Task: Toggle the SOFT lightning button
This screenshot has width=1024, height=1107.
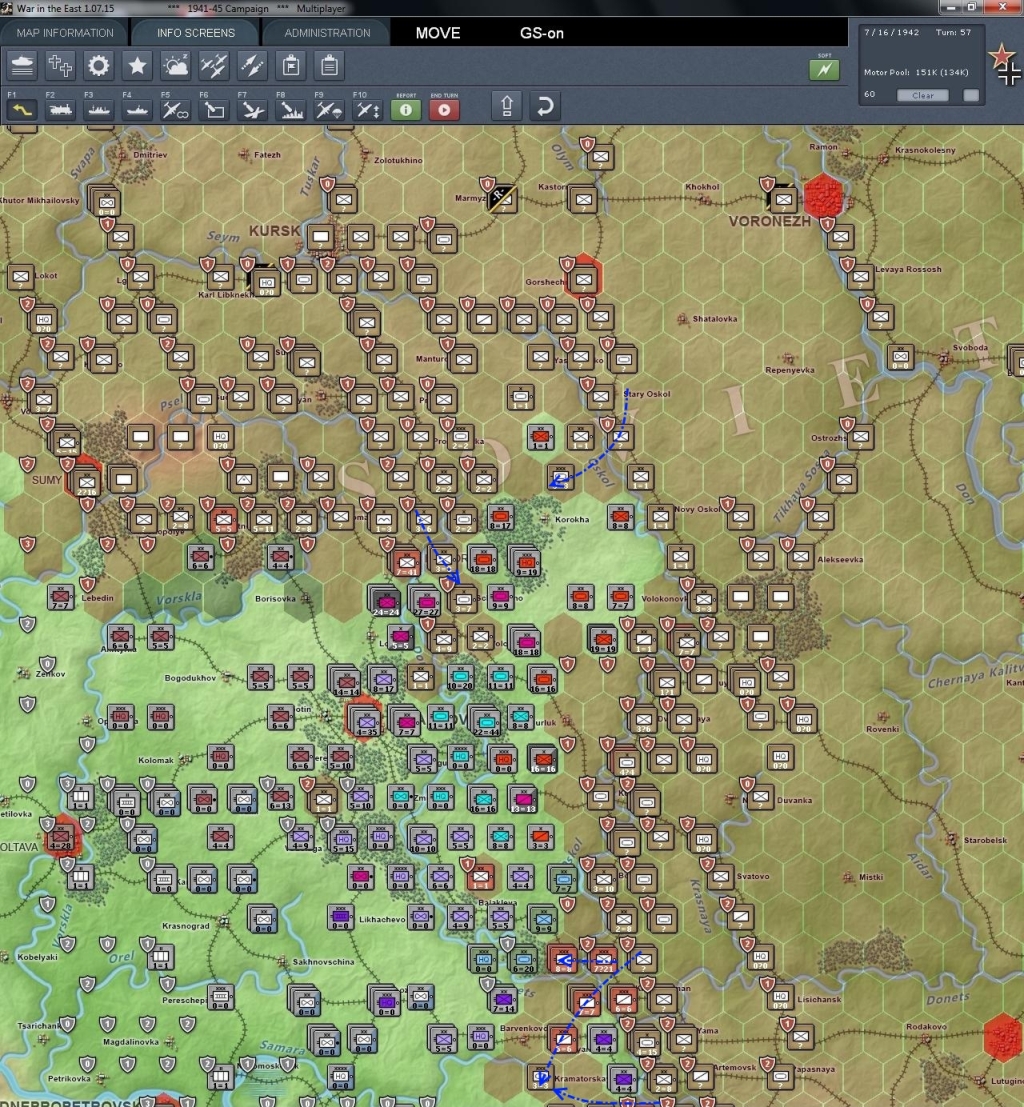Action: (824, 70)
